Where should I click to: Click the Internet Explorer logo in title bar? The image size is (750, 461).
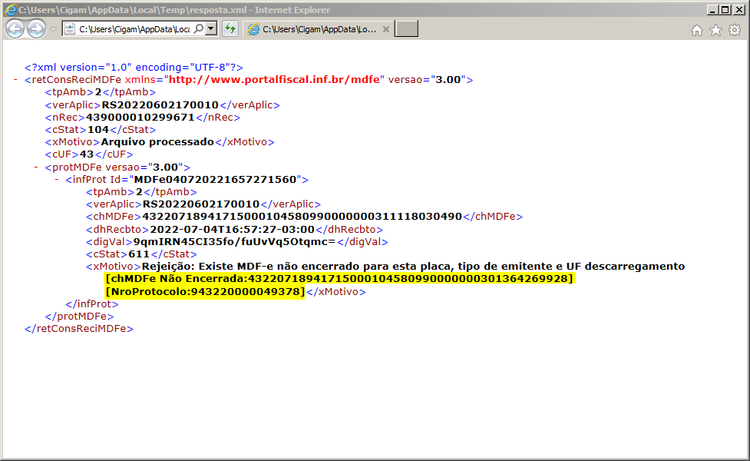pos(10,10)
